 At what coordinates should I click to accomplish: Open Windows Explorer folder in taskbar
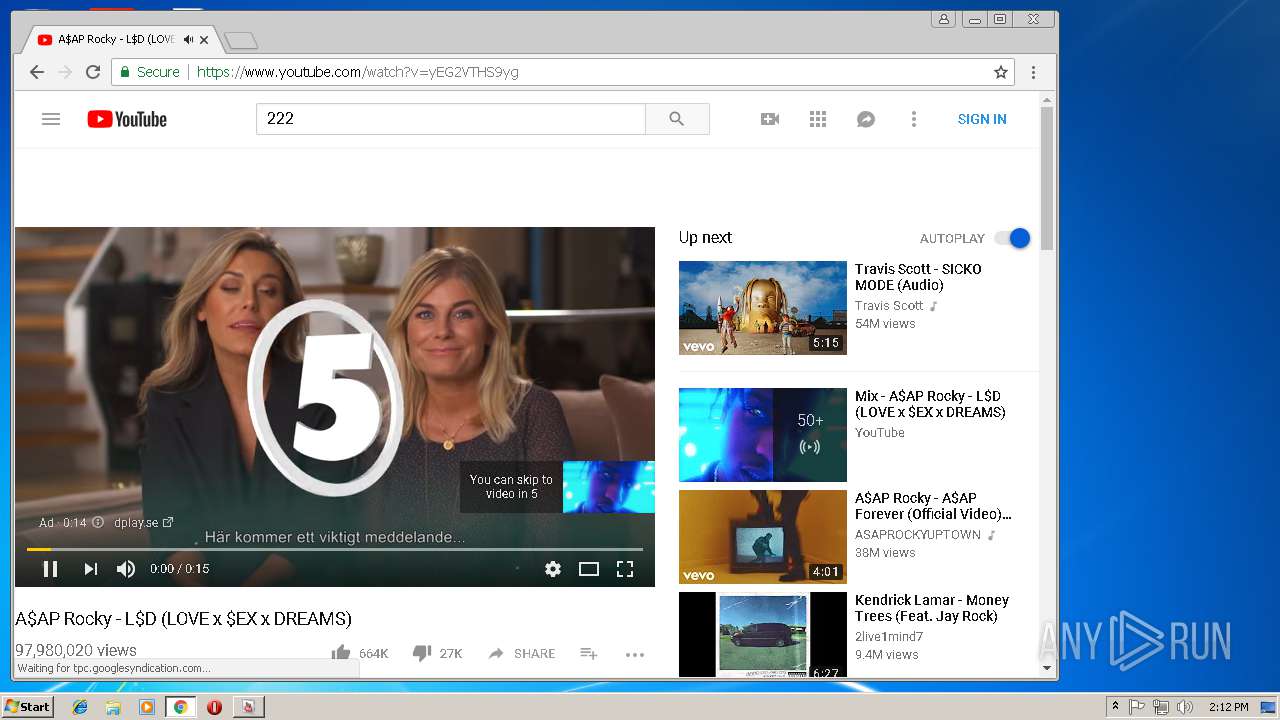(113, 707)
